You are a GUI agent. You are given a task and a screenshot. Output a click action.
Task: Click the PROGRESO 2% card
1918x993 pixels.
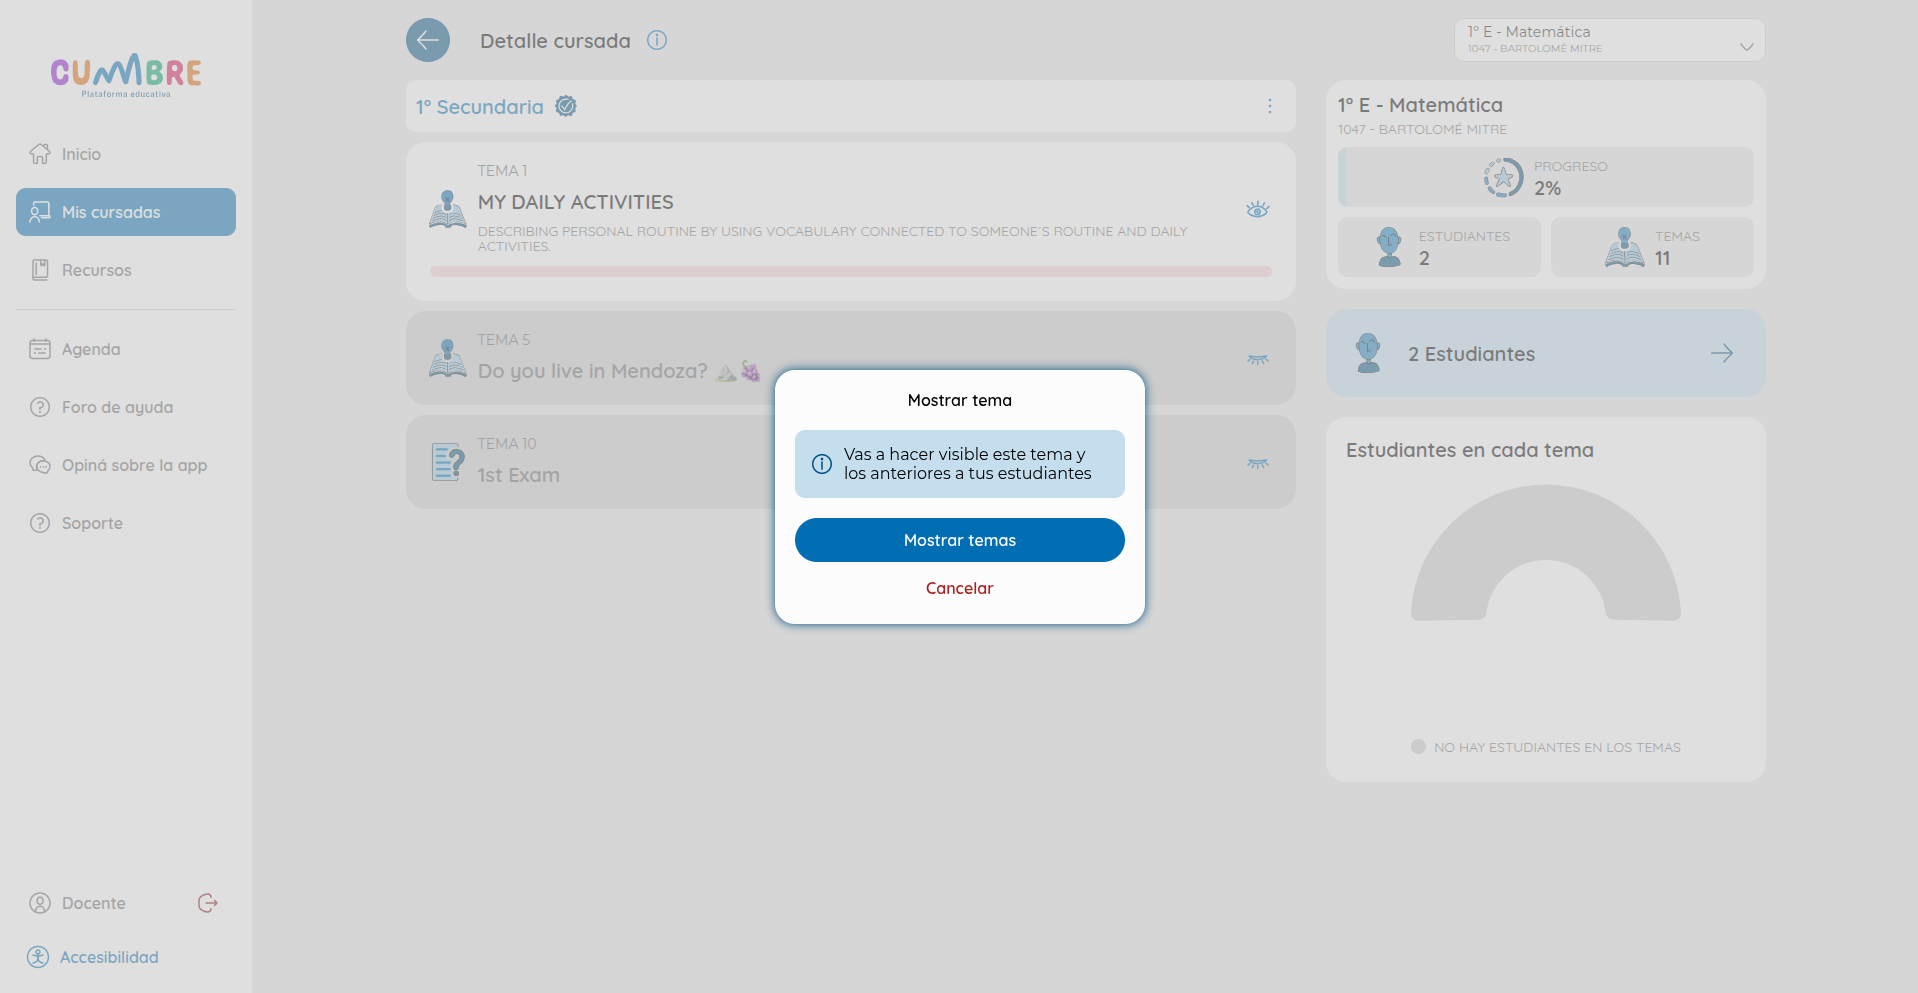(1545, 177)
